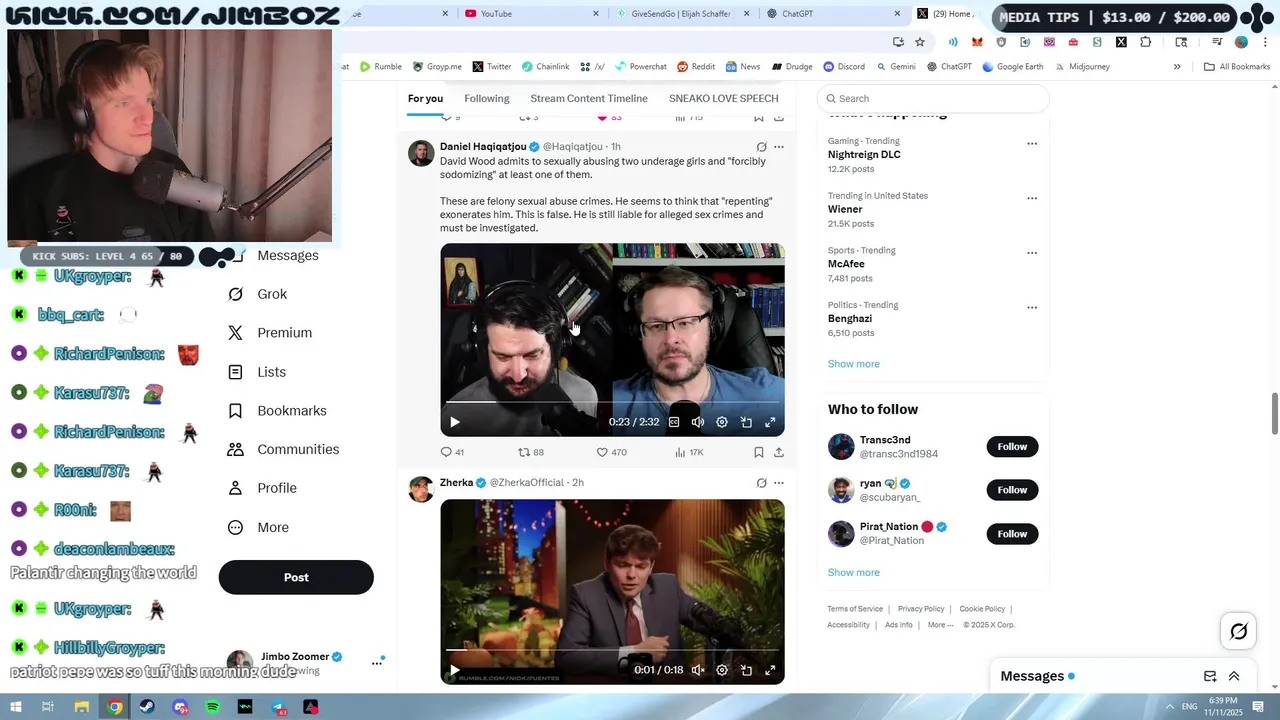Open replies on Daniel Haqiqatjou's post
The height and width of the screenshot is (720, 1280).
(x=452, y=452)
